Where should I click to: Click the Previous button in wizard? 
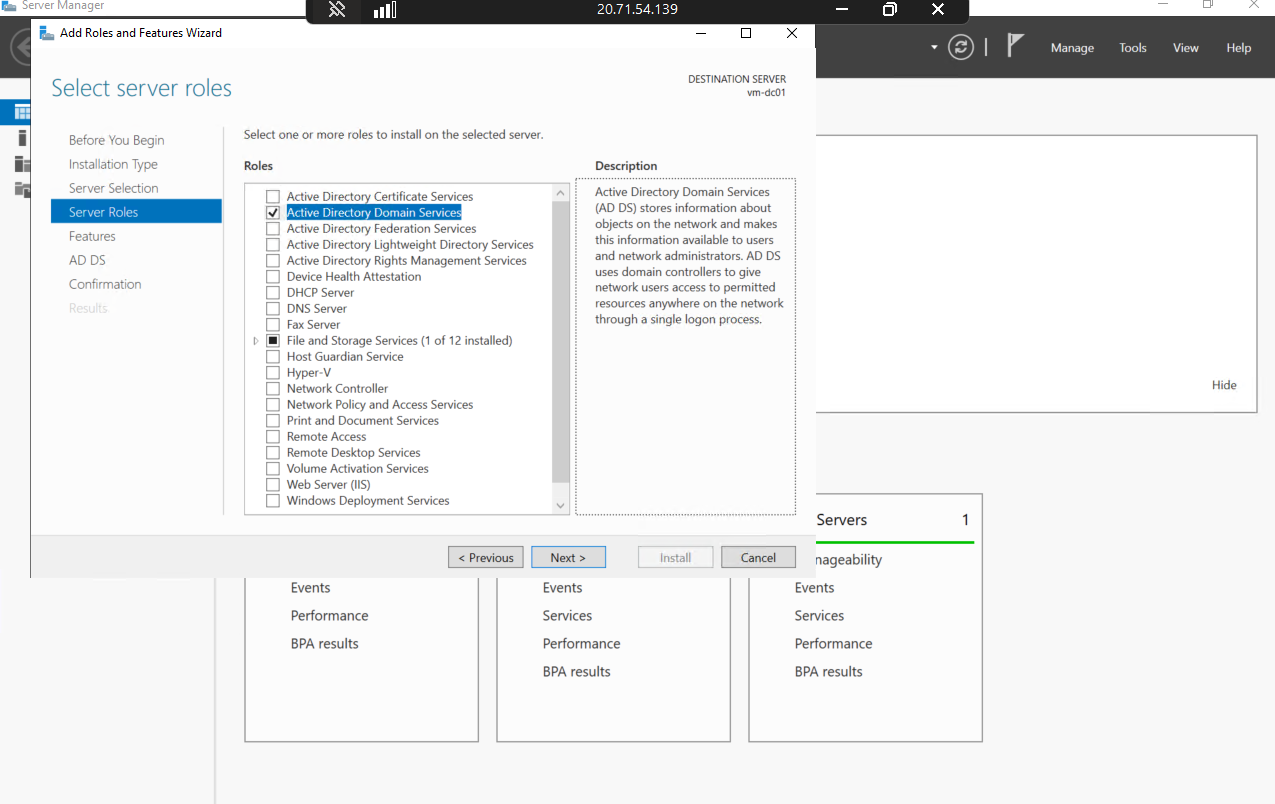(486, 558)
